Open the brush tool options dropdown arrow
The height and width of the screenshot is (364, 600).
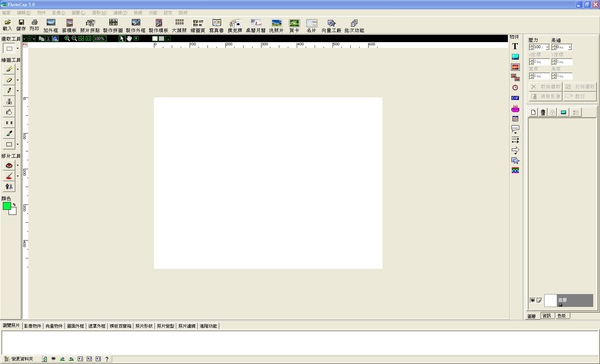(18, 69)
